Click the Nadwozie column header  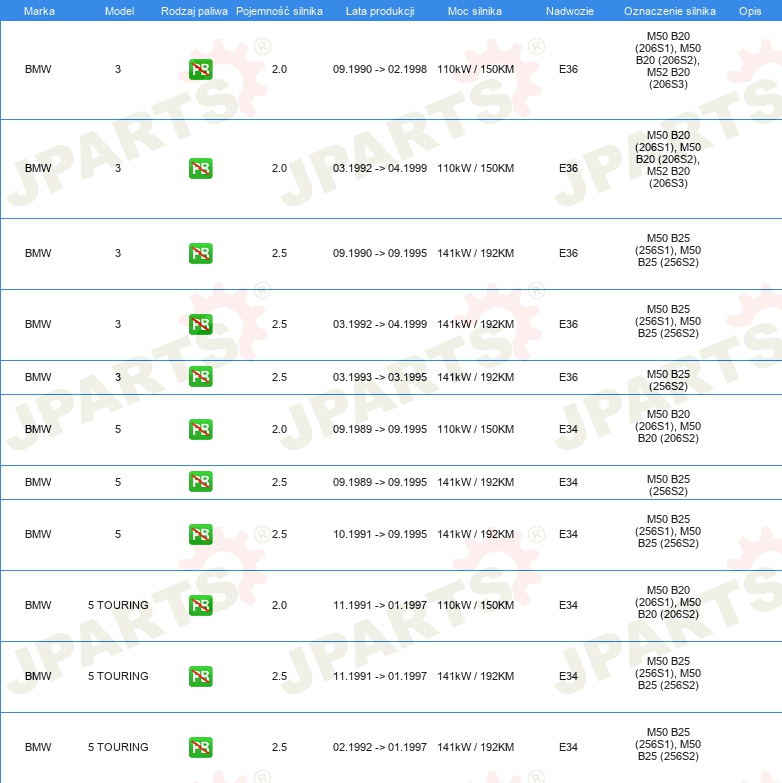tap(569, 11)
